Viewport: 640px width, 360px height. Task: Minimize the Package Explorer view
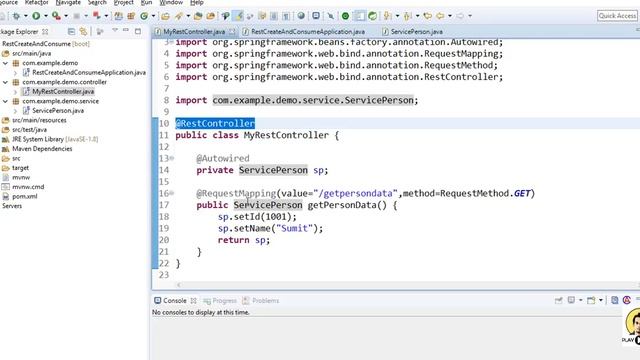tap(126, 31)
